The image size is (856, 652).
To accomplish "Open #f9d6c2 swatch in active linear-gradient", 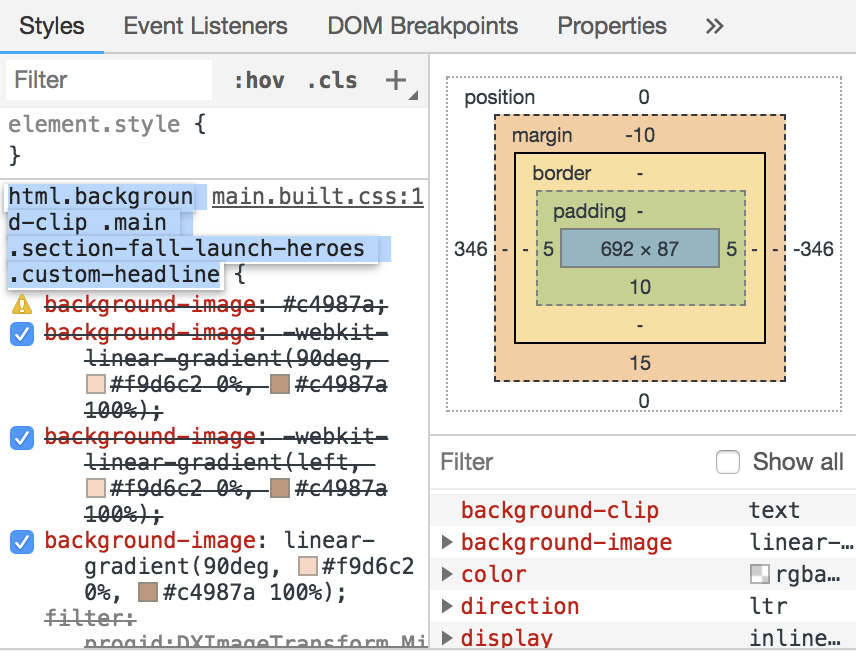I will pos(308,566).
